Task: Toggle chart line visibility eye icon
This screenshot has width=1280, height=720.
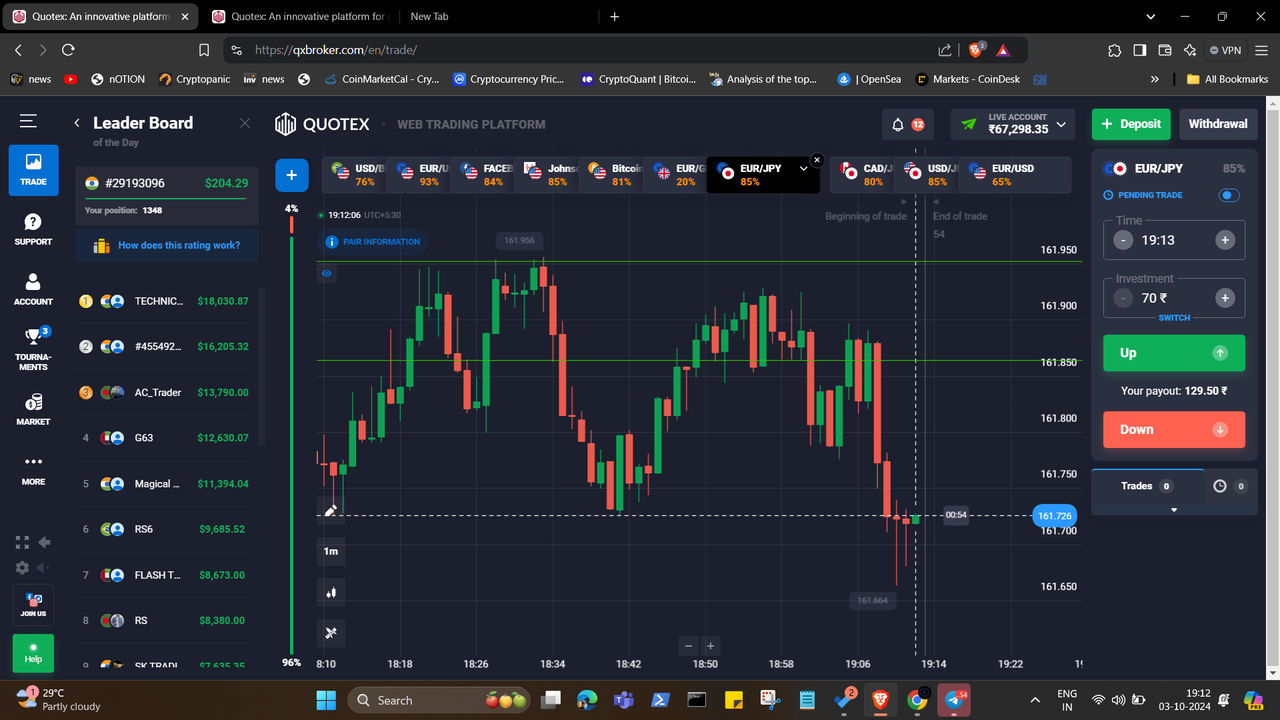Action: (x=327, y=273)
